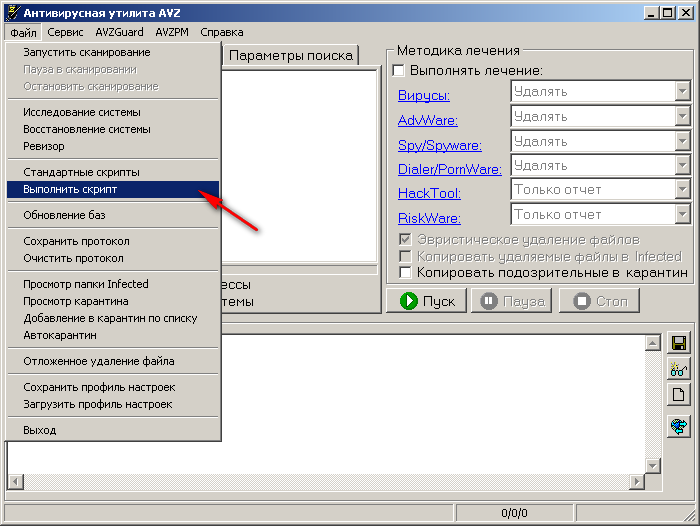Expand the HackTool action dropdown

click(683, 190)
